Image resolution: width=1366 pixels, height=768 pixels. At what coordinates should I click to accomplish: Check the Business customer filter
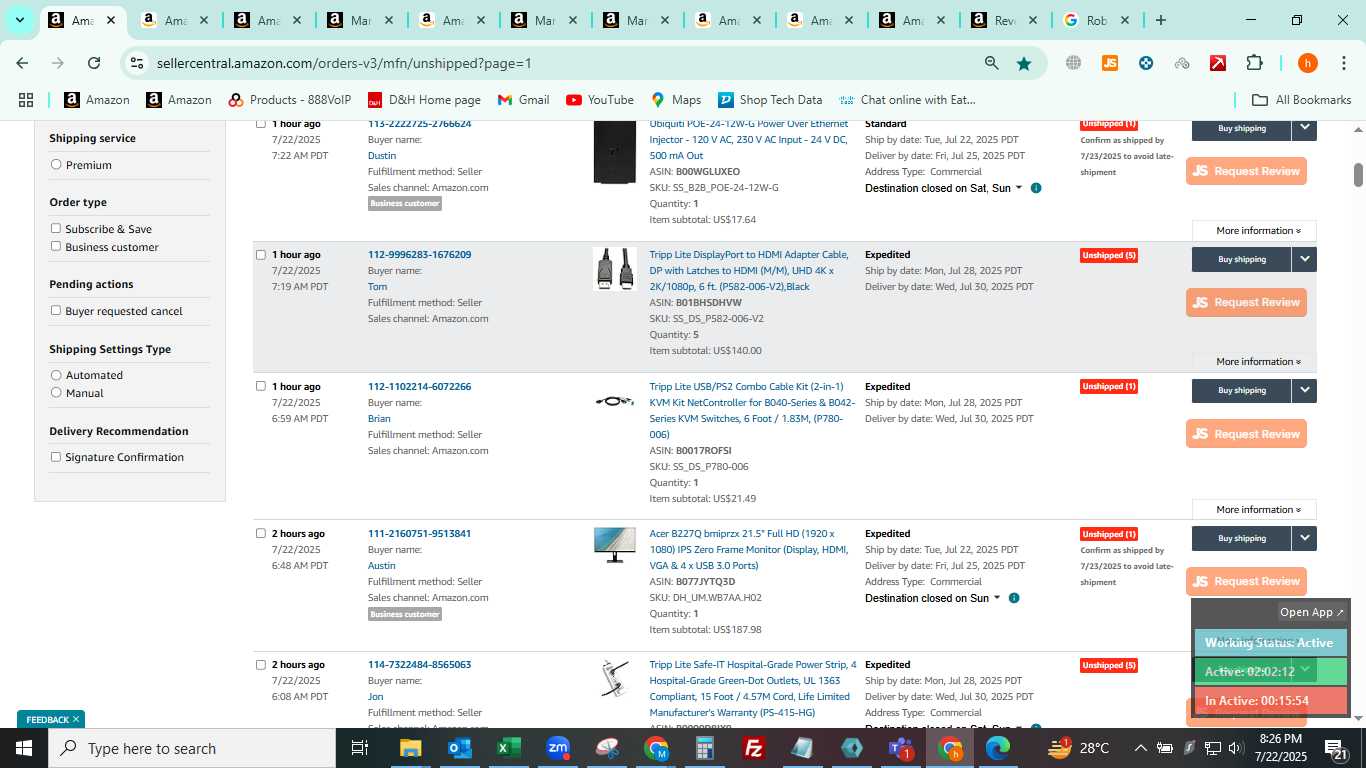coord(56,247)
